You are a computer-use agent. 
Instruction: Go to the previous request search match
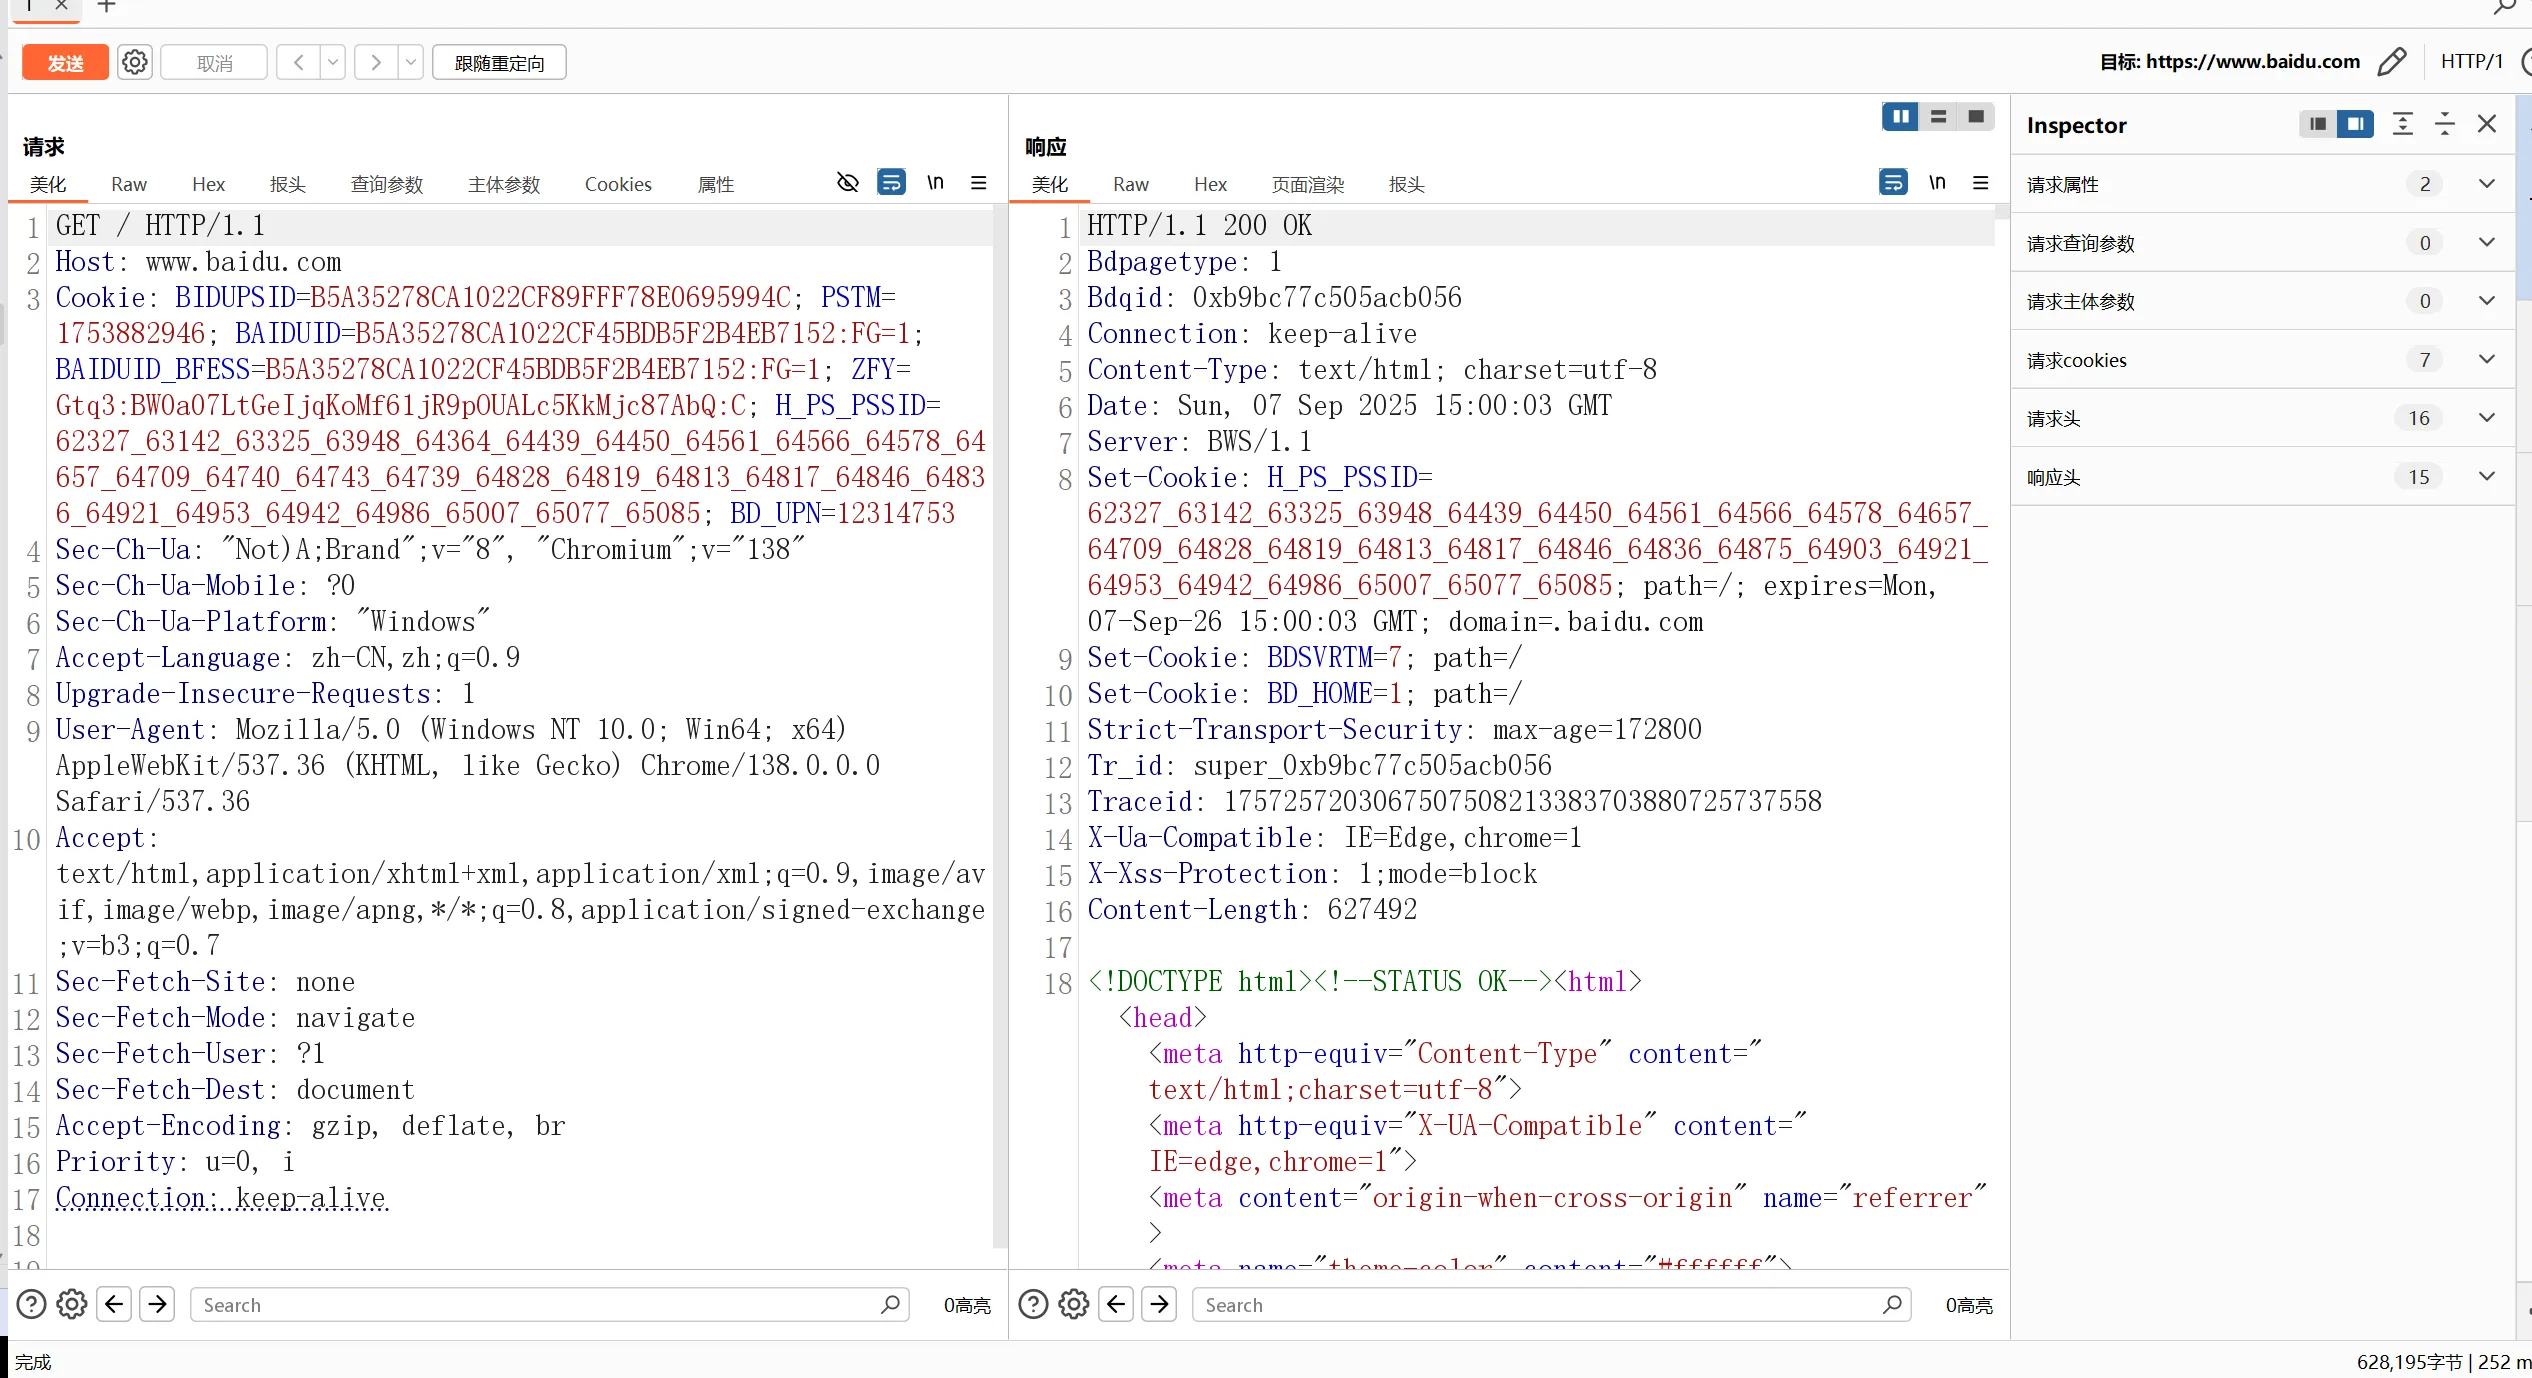click(114, 1304)
